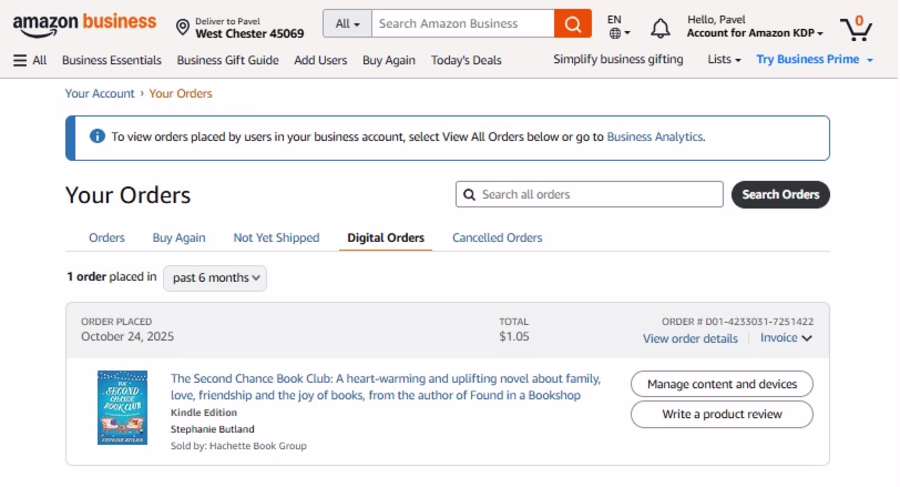Open the Business Analytics link

pos(655,137)
